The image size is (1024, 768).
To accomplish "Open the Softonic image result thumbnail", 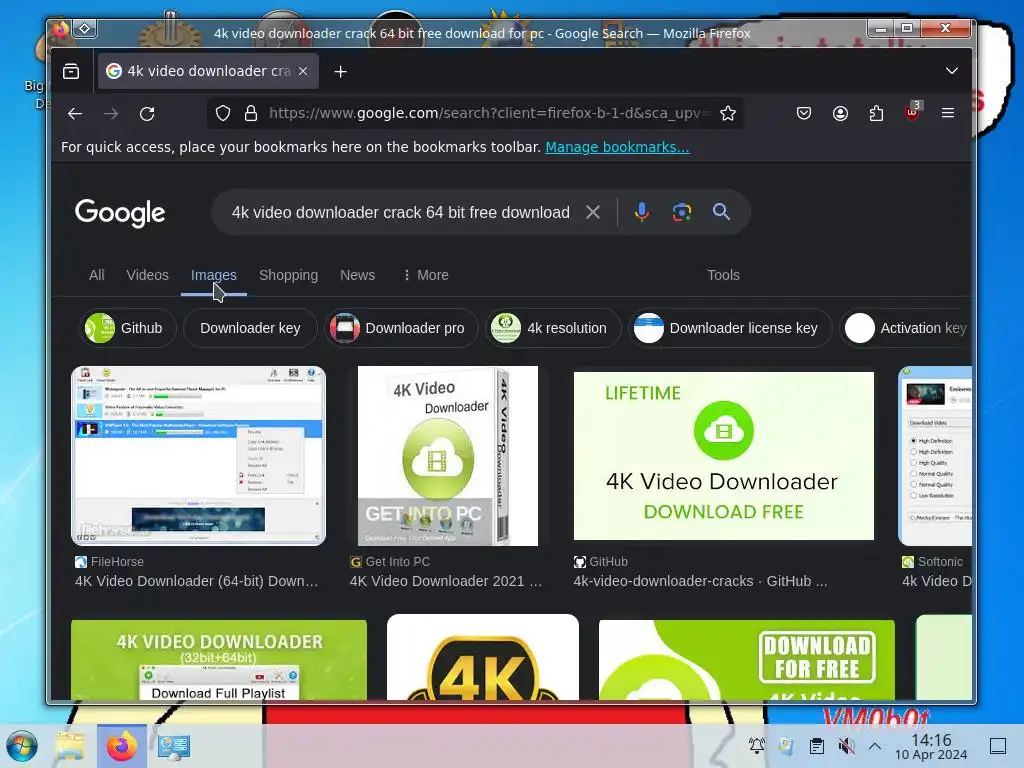I will (935, 456).
